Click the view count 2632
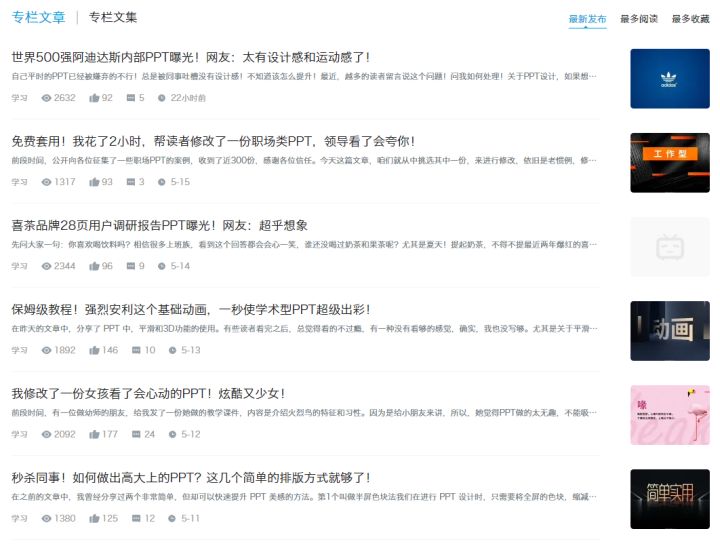 coord(65,98)
